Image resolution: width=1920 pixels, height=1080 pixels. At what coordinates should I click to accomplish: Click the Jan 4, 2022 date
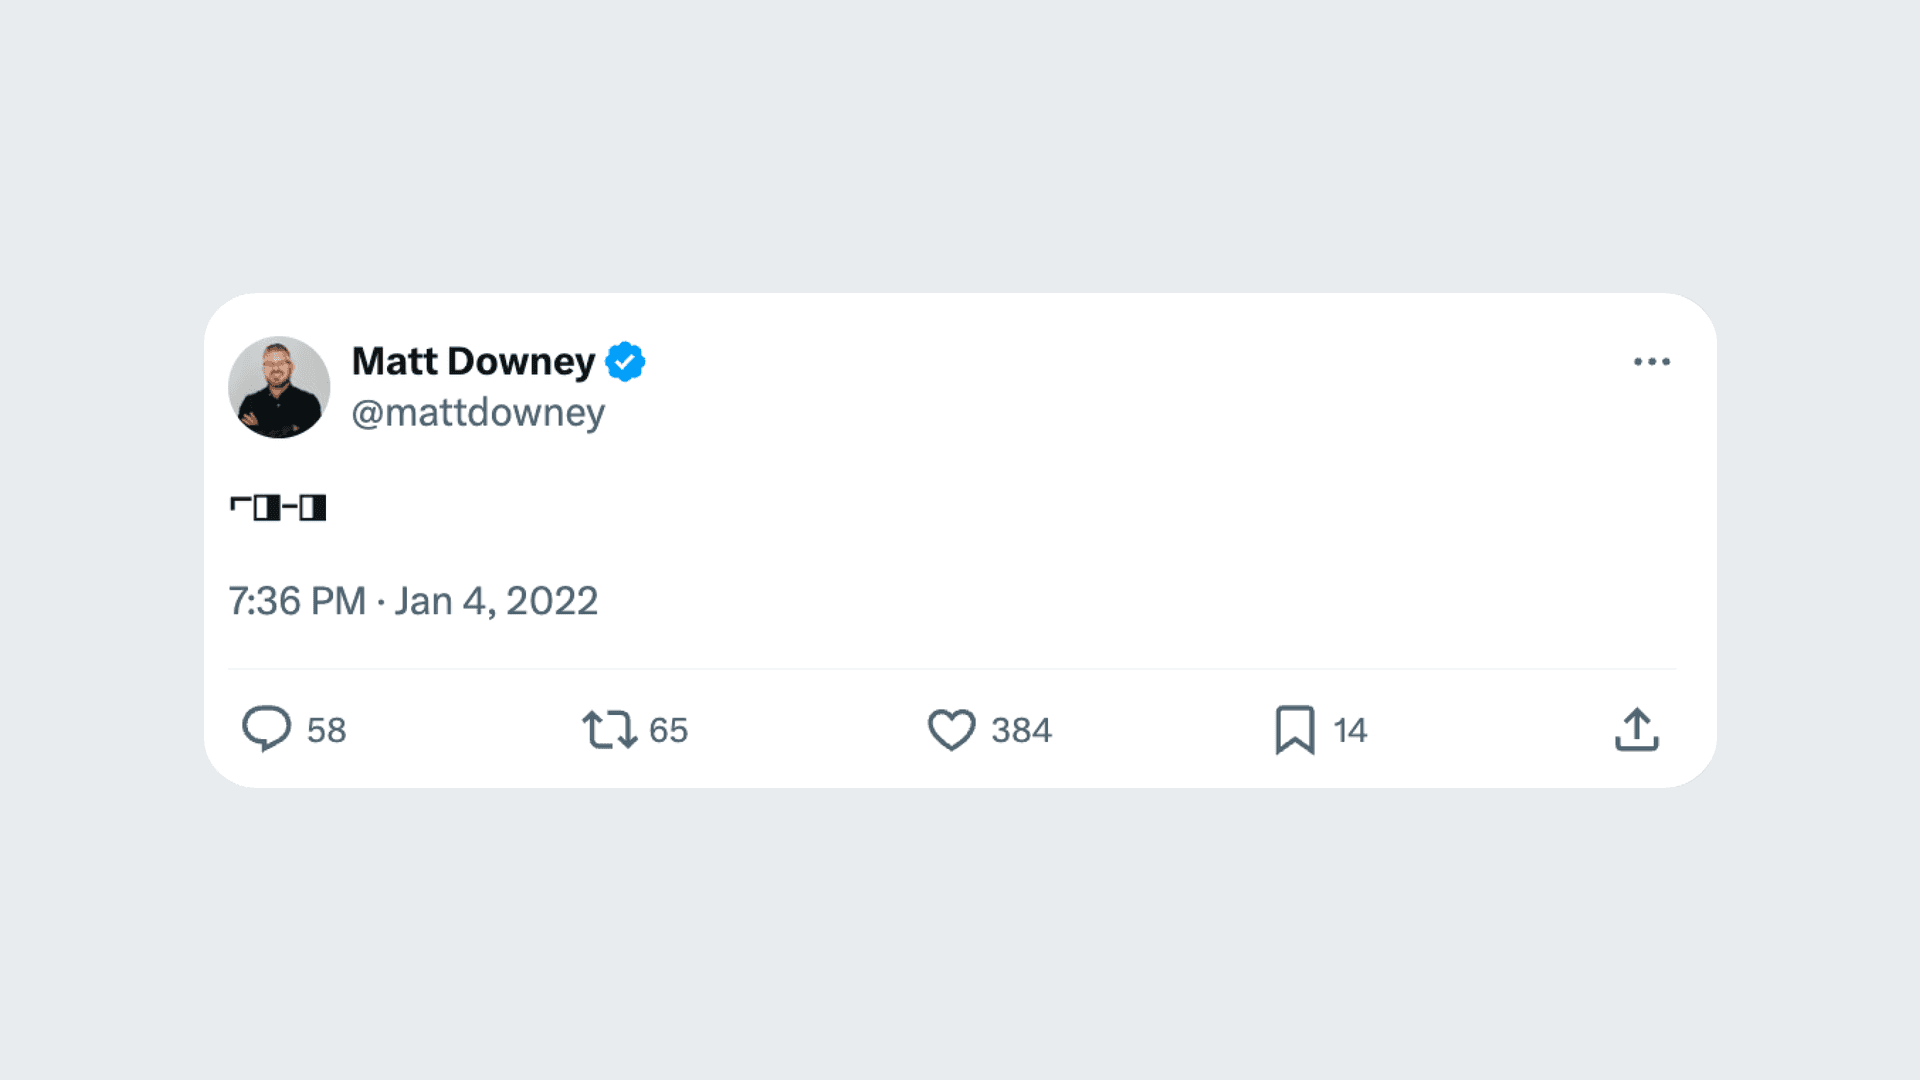[496, 601]
